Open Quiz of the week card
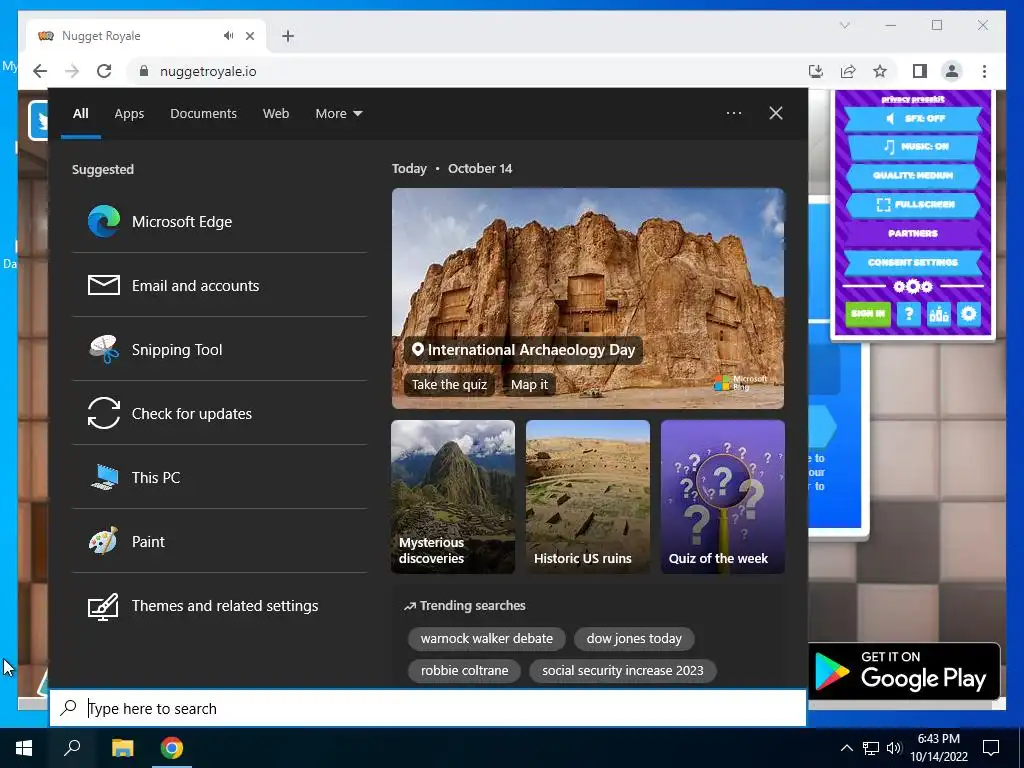Screen dimensions: 1024x768 coord(722,496)
